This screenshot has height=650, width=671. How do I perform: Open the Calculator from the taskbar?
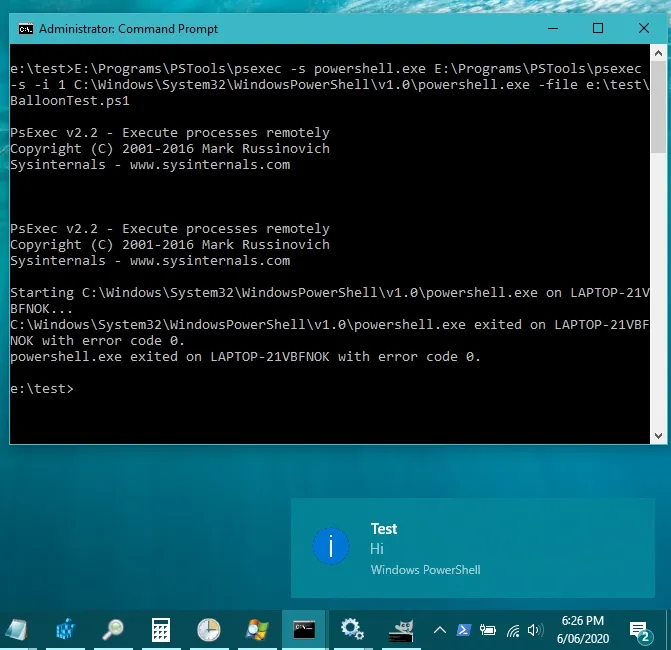[x=161, y=630]
